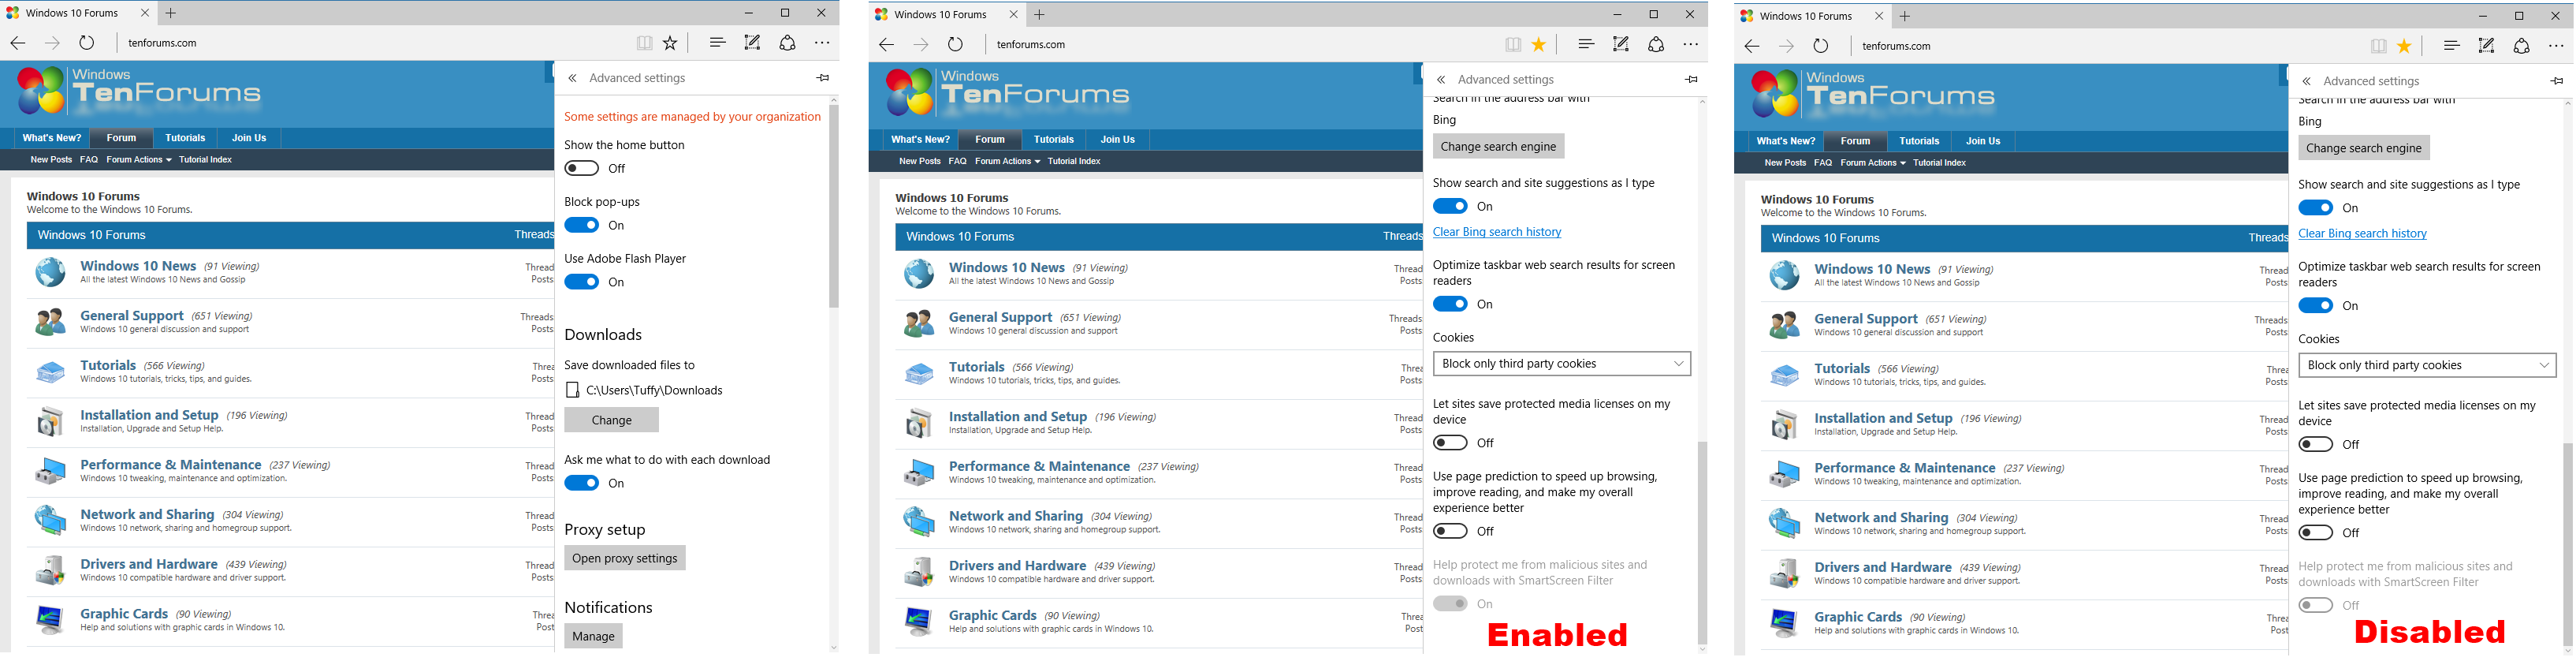Click the Share icon in the right browser window

pyautogui.click(x=2521, y=46)
